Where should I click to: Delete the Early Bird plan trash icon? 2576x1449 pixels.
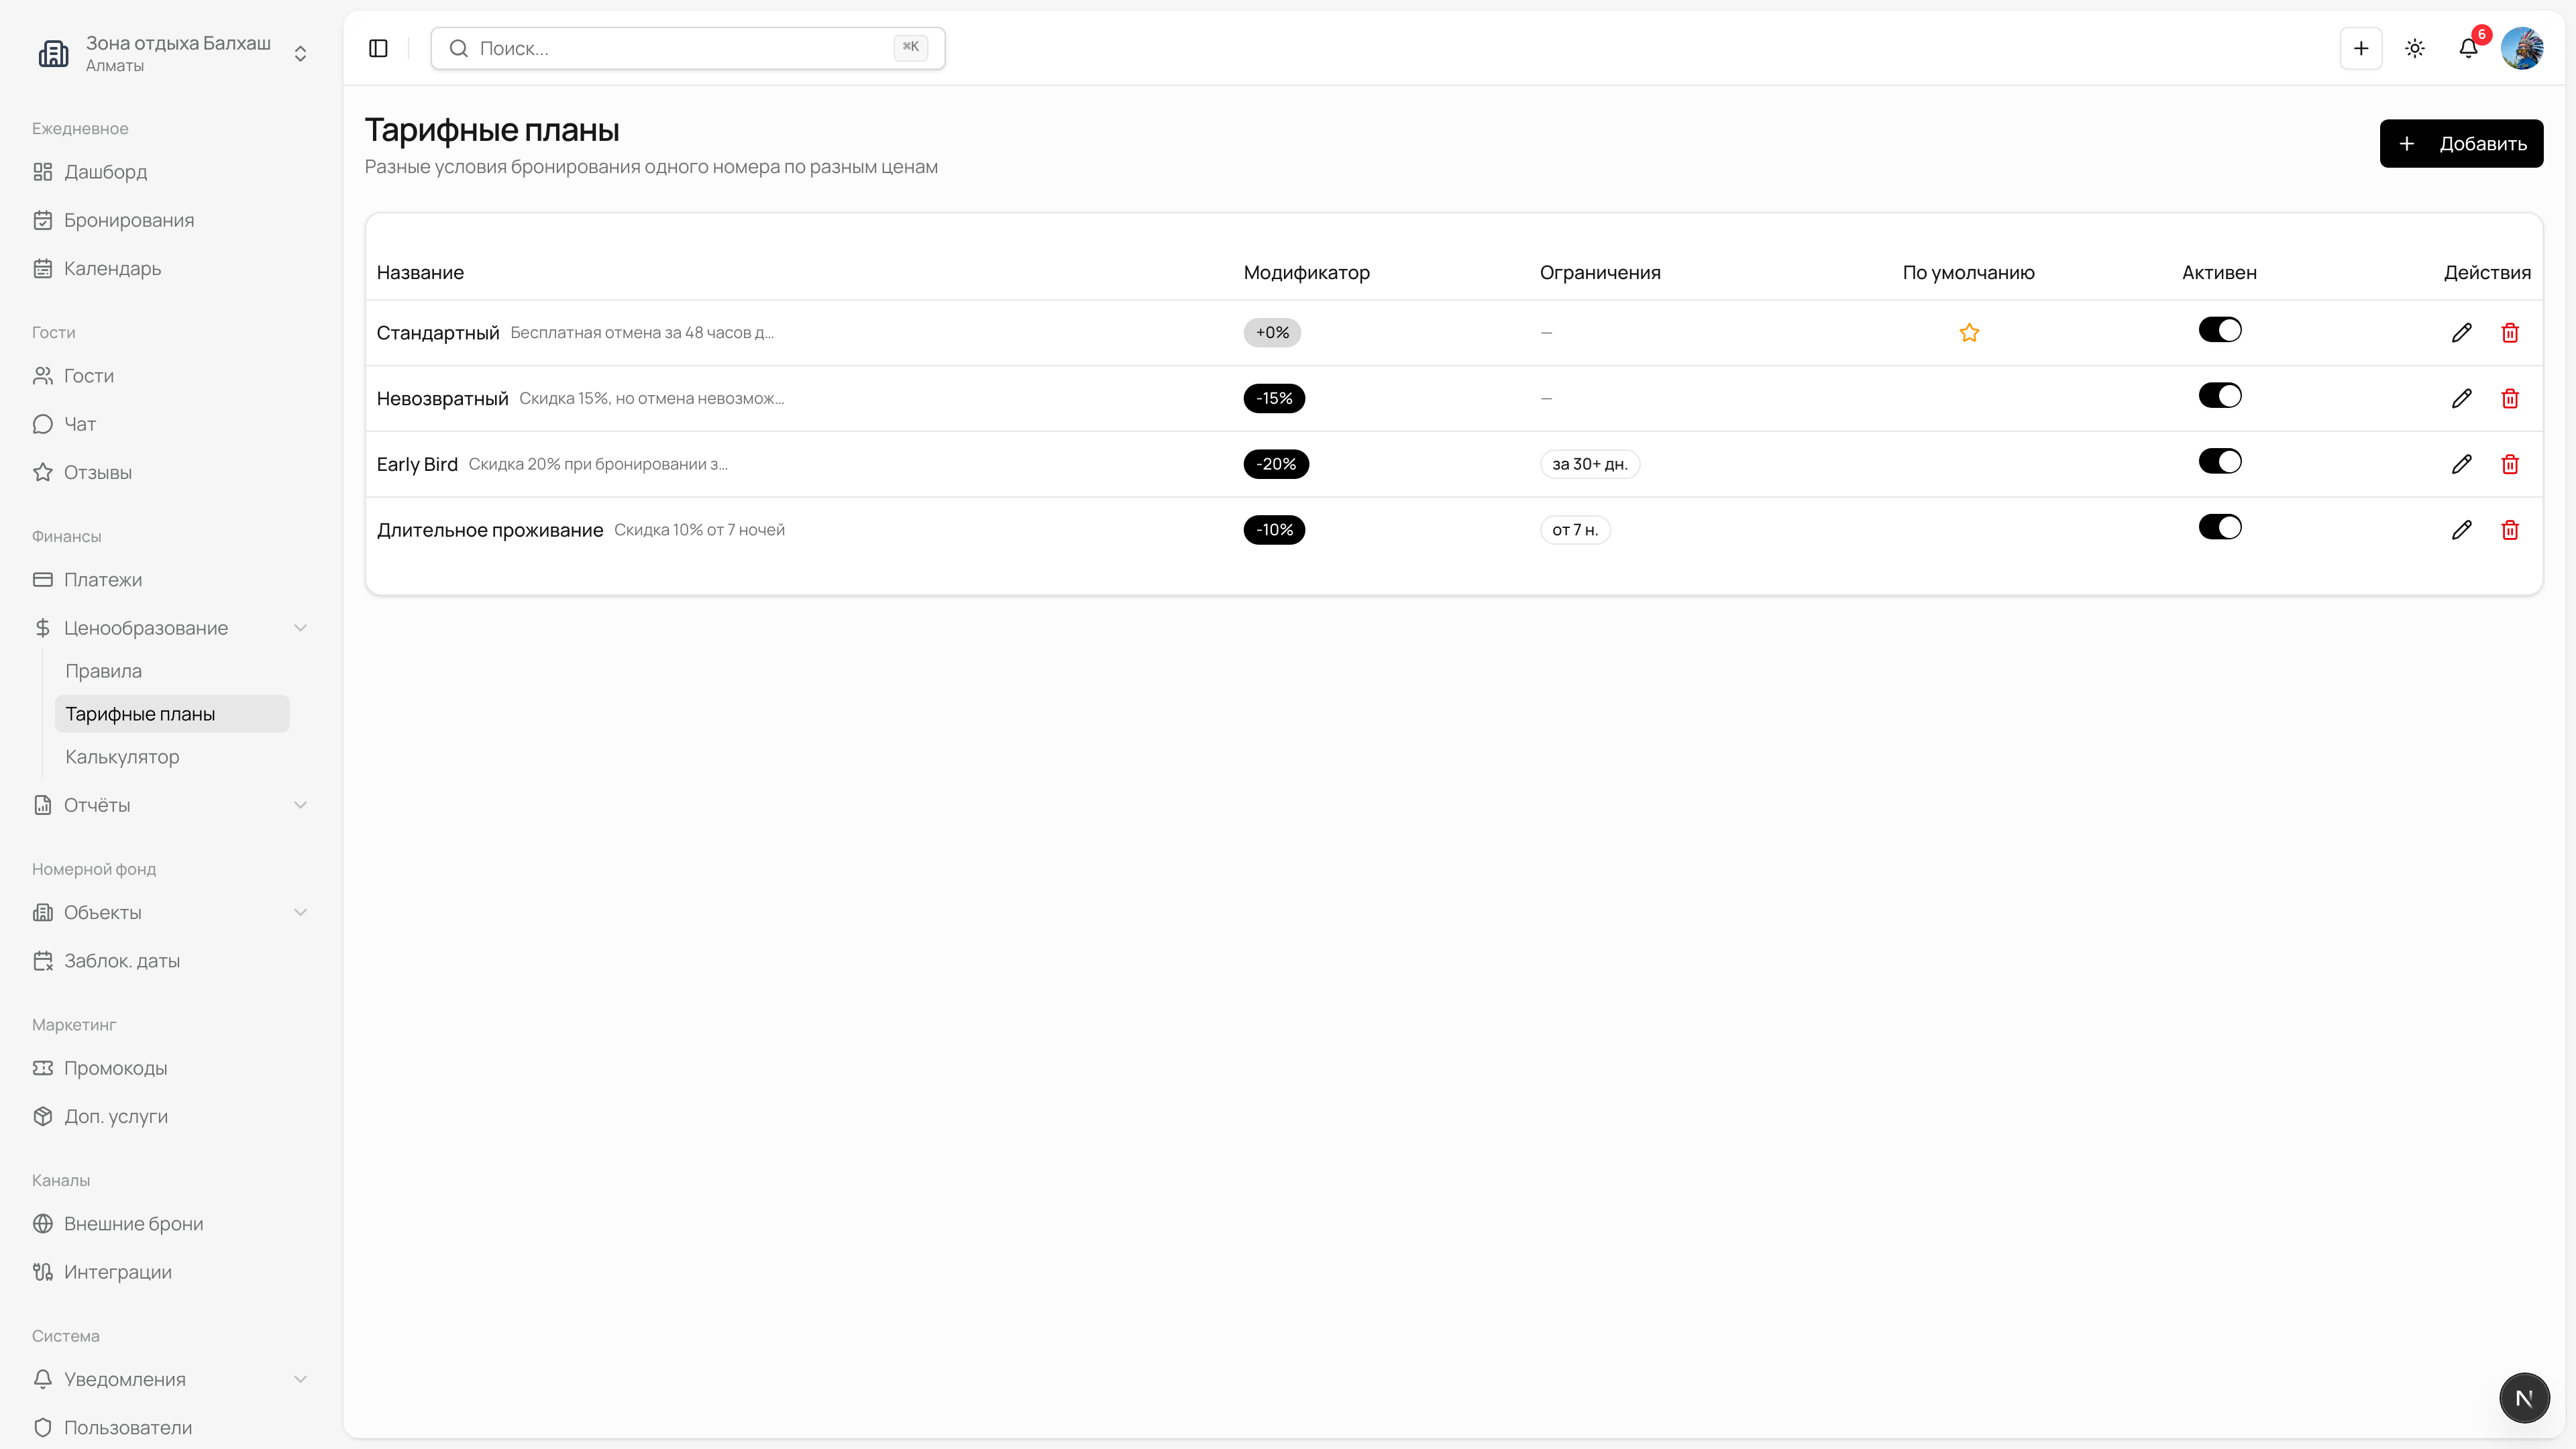(x=2510, y=464)
